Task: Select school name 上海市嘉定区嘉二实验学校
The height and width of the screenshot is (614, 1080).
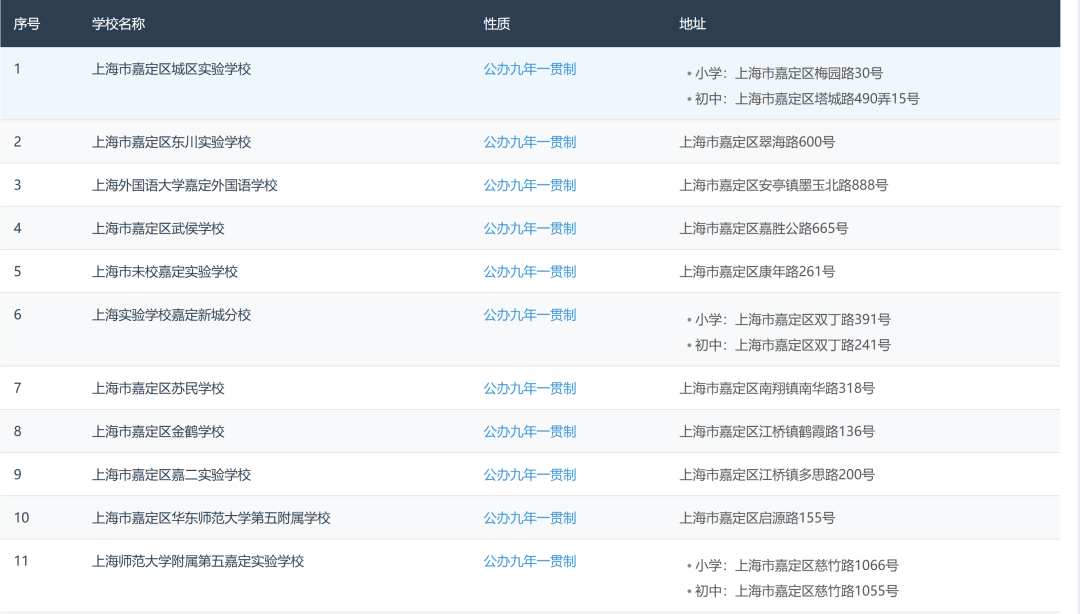Action: 172,475
